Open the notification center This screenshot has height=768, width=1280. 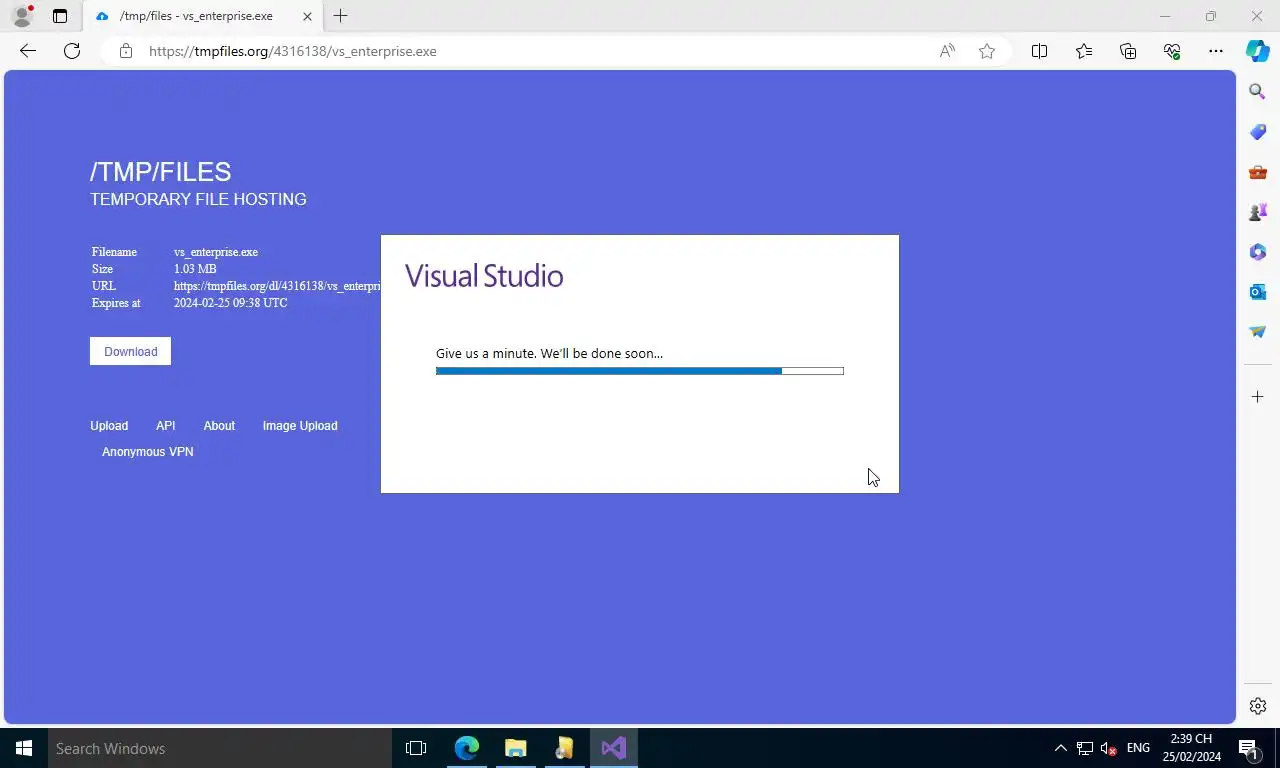1249,748
